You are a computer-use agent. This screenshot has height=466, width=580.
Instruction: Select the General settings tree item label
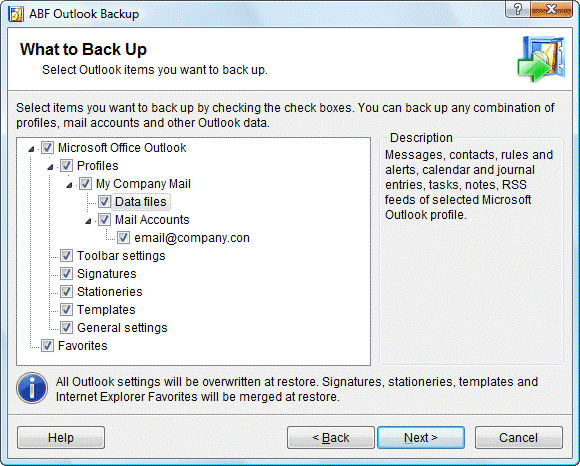(x=122, y=328)
